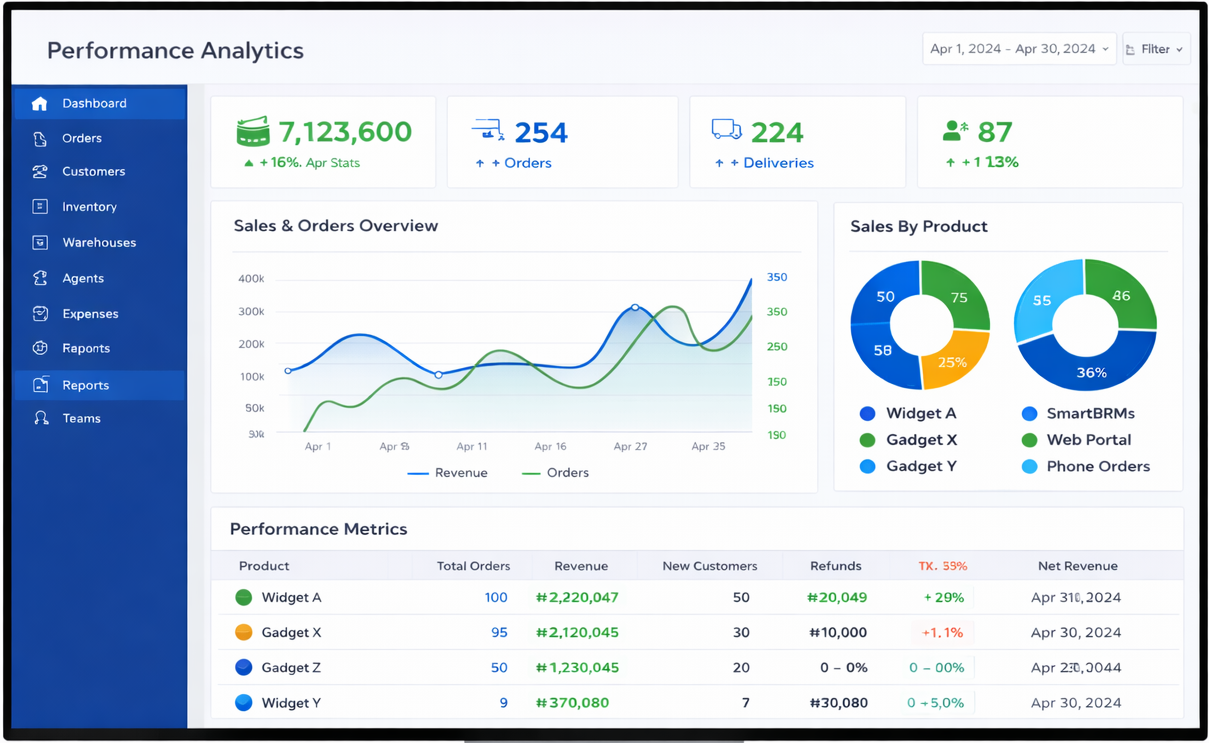This screenshot has width=1209, height=743.
Task: Click the Customers icon in sidebar
Action: click(40, 172)
